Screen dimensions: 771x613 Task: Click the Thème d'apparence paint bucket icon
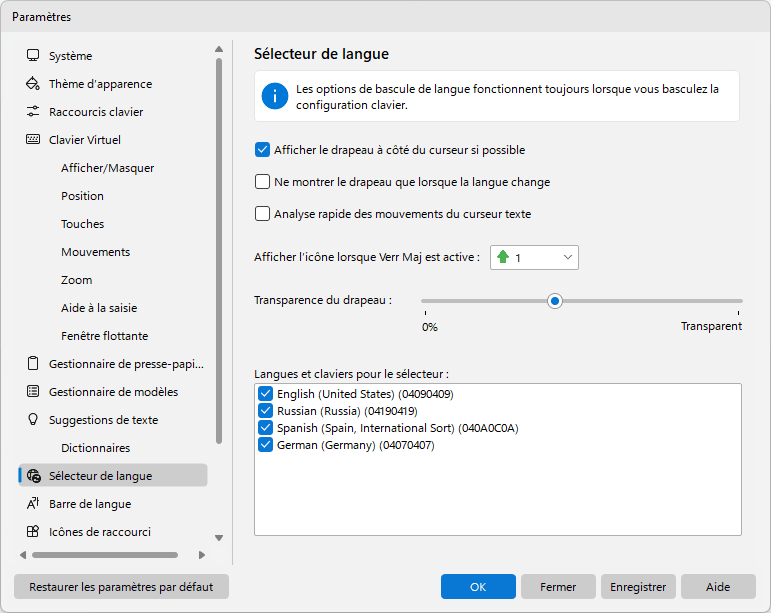coord(33,84)
